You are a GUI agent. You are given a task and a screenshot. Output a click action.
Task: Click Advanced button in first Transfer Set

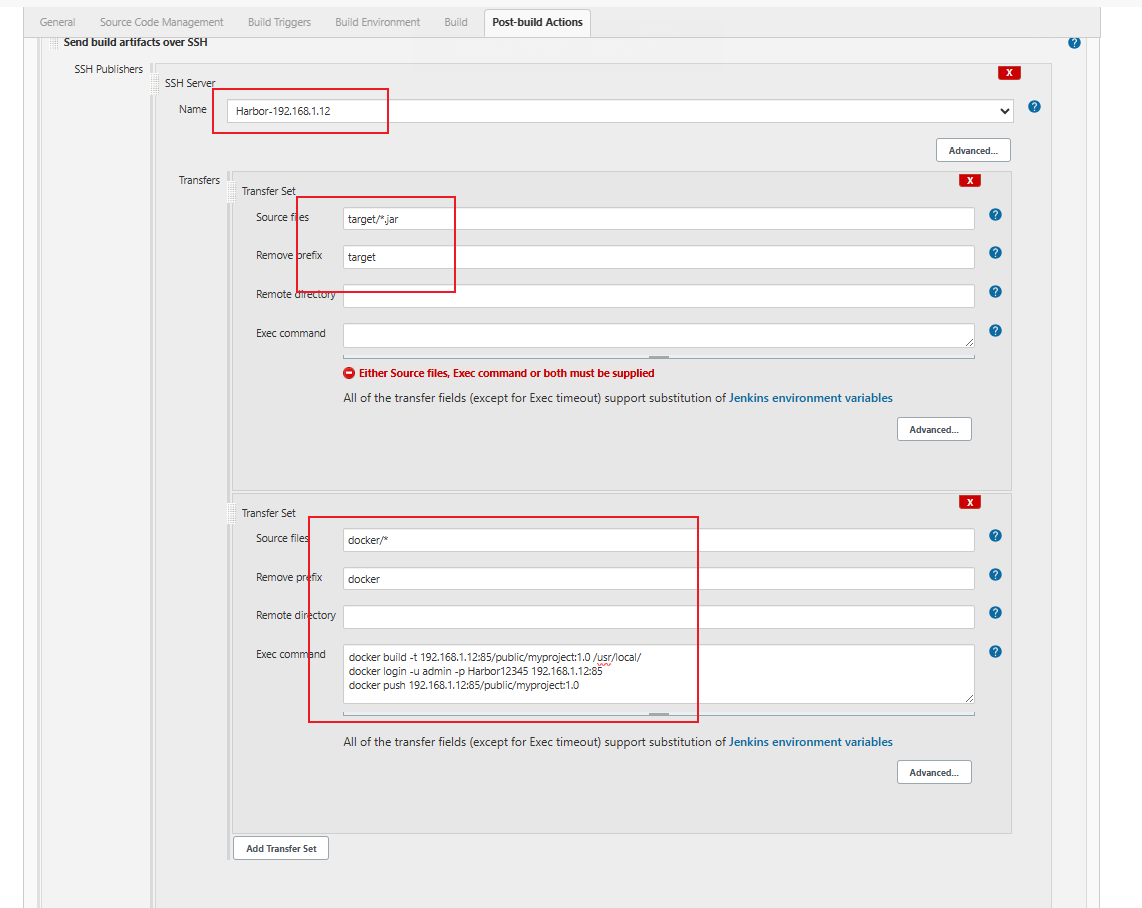click(x=934, y=430)
